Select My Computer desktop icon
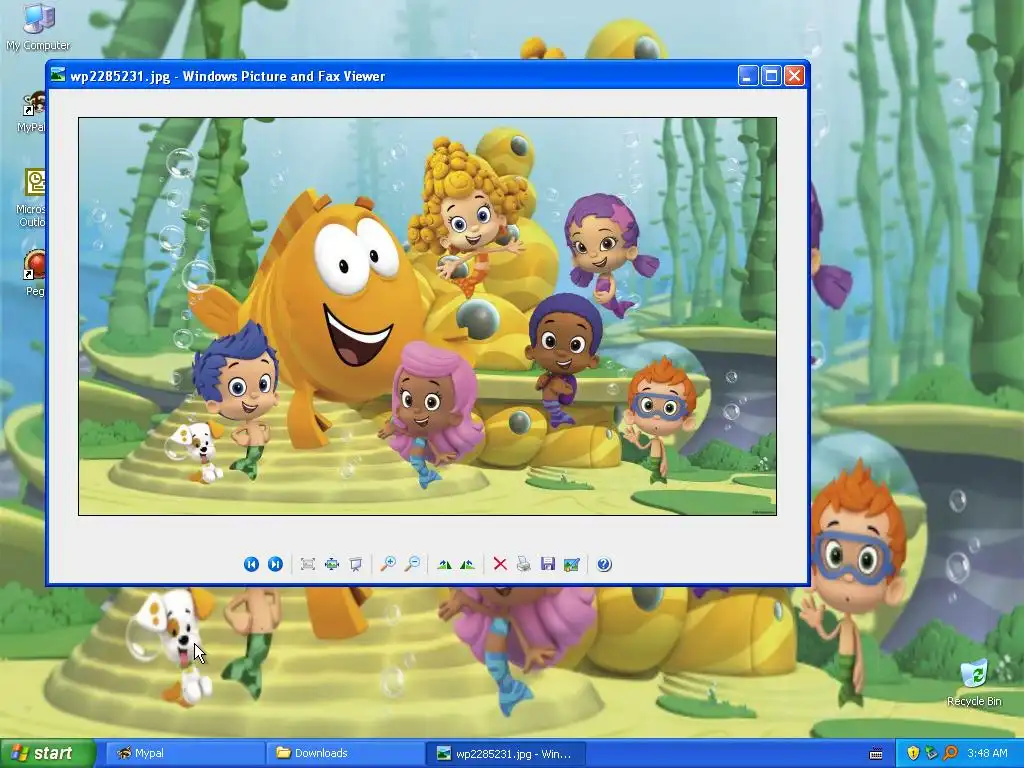The height and width of the screenshot is (768, 1024). point(38,27)
